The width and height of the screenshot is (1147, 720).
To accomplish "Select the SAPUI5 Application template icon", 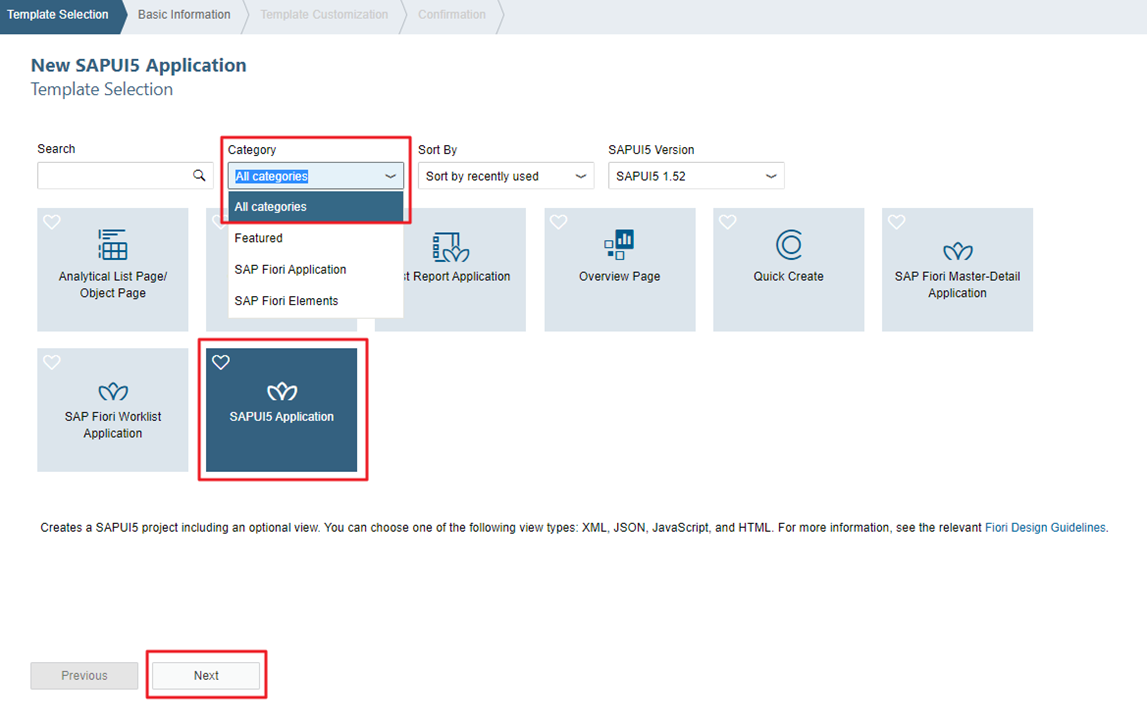I will click(282, 392).
